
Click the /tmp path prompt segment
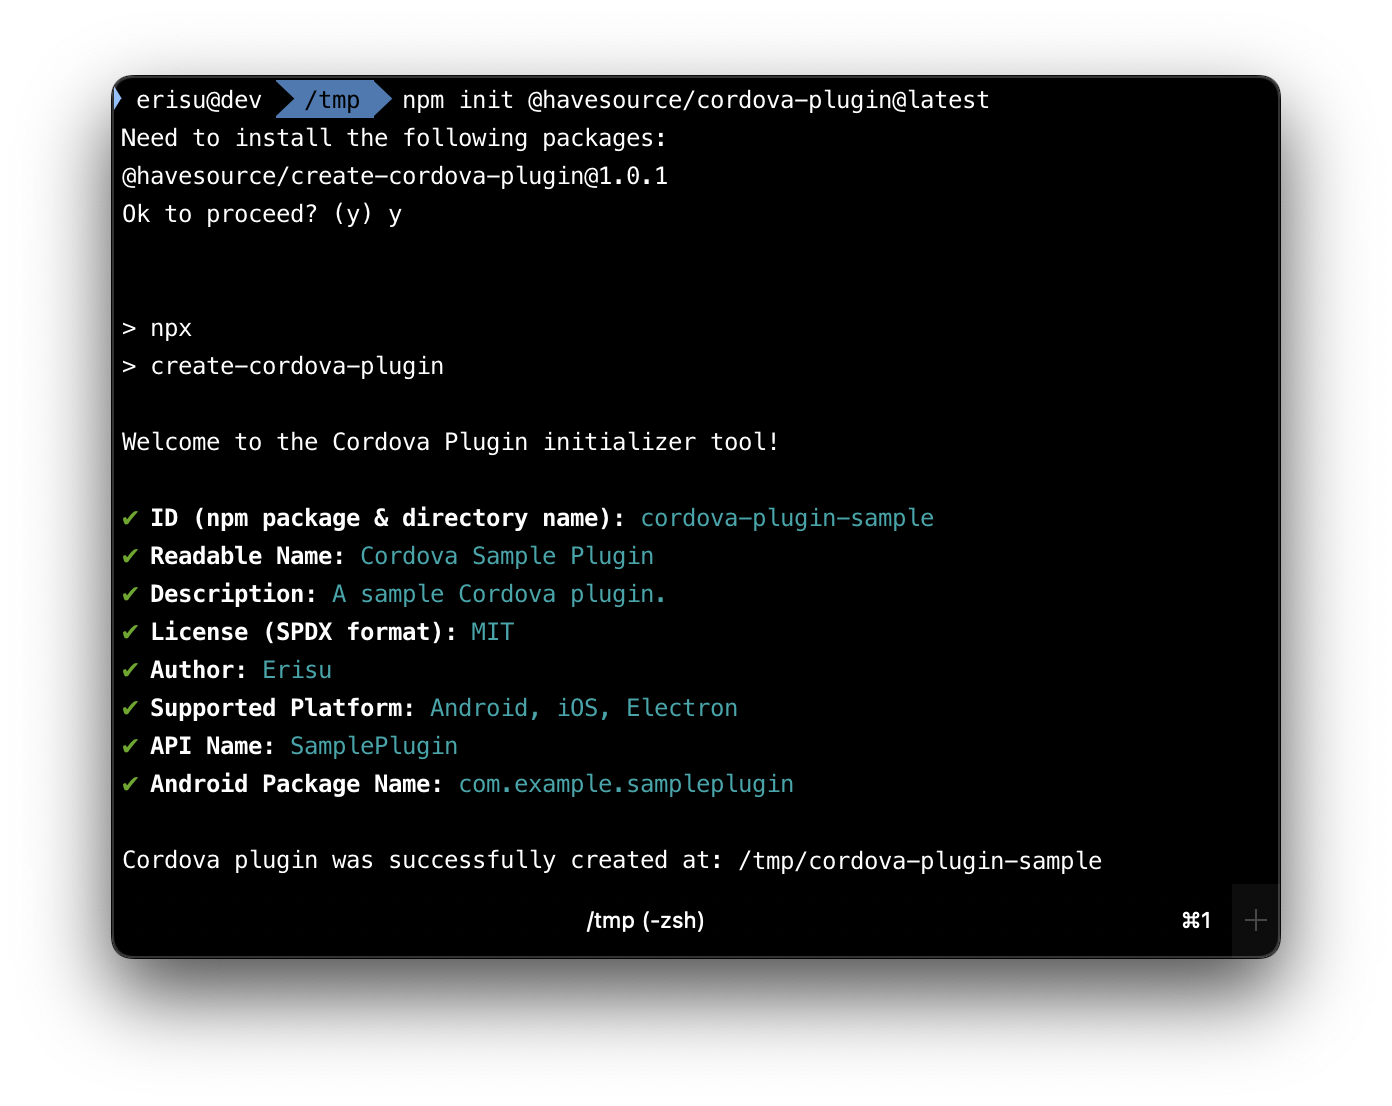click(332, 100)
